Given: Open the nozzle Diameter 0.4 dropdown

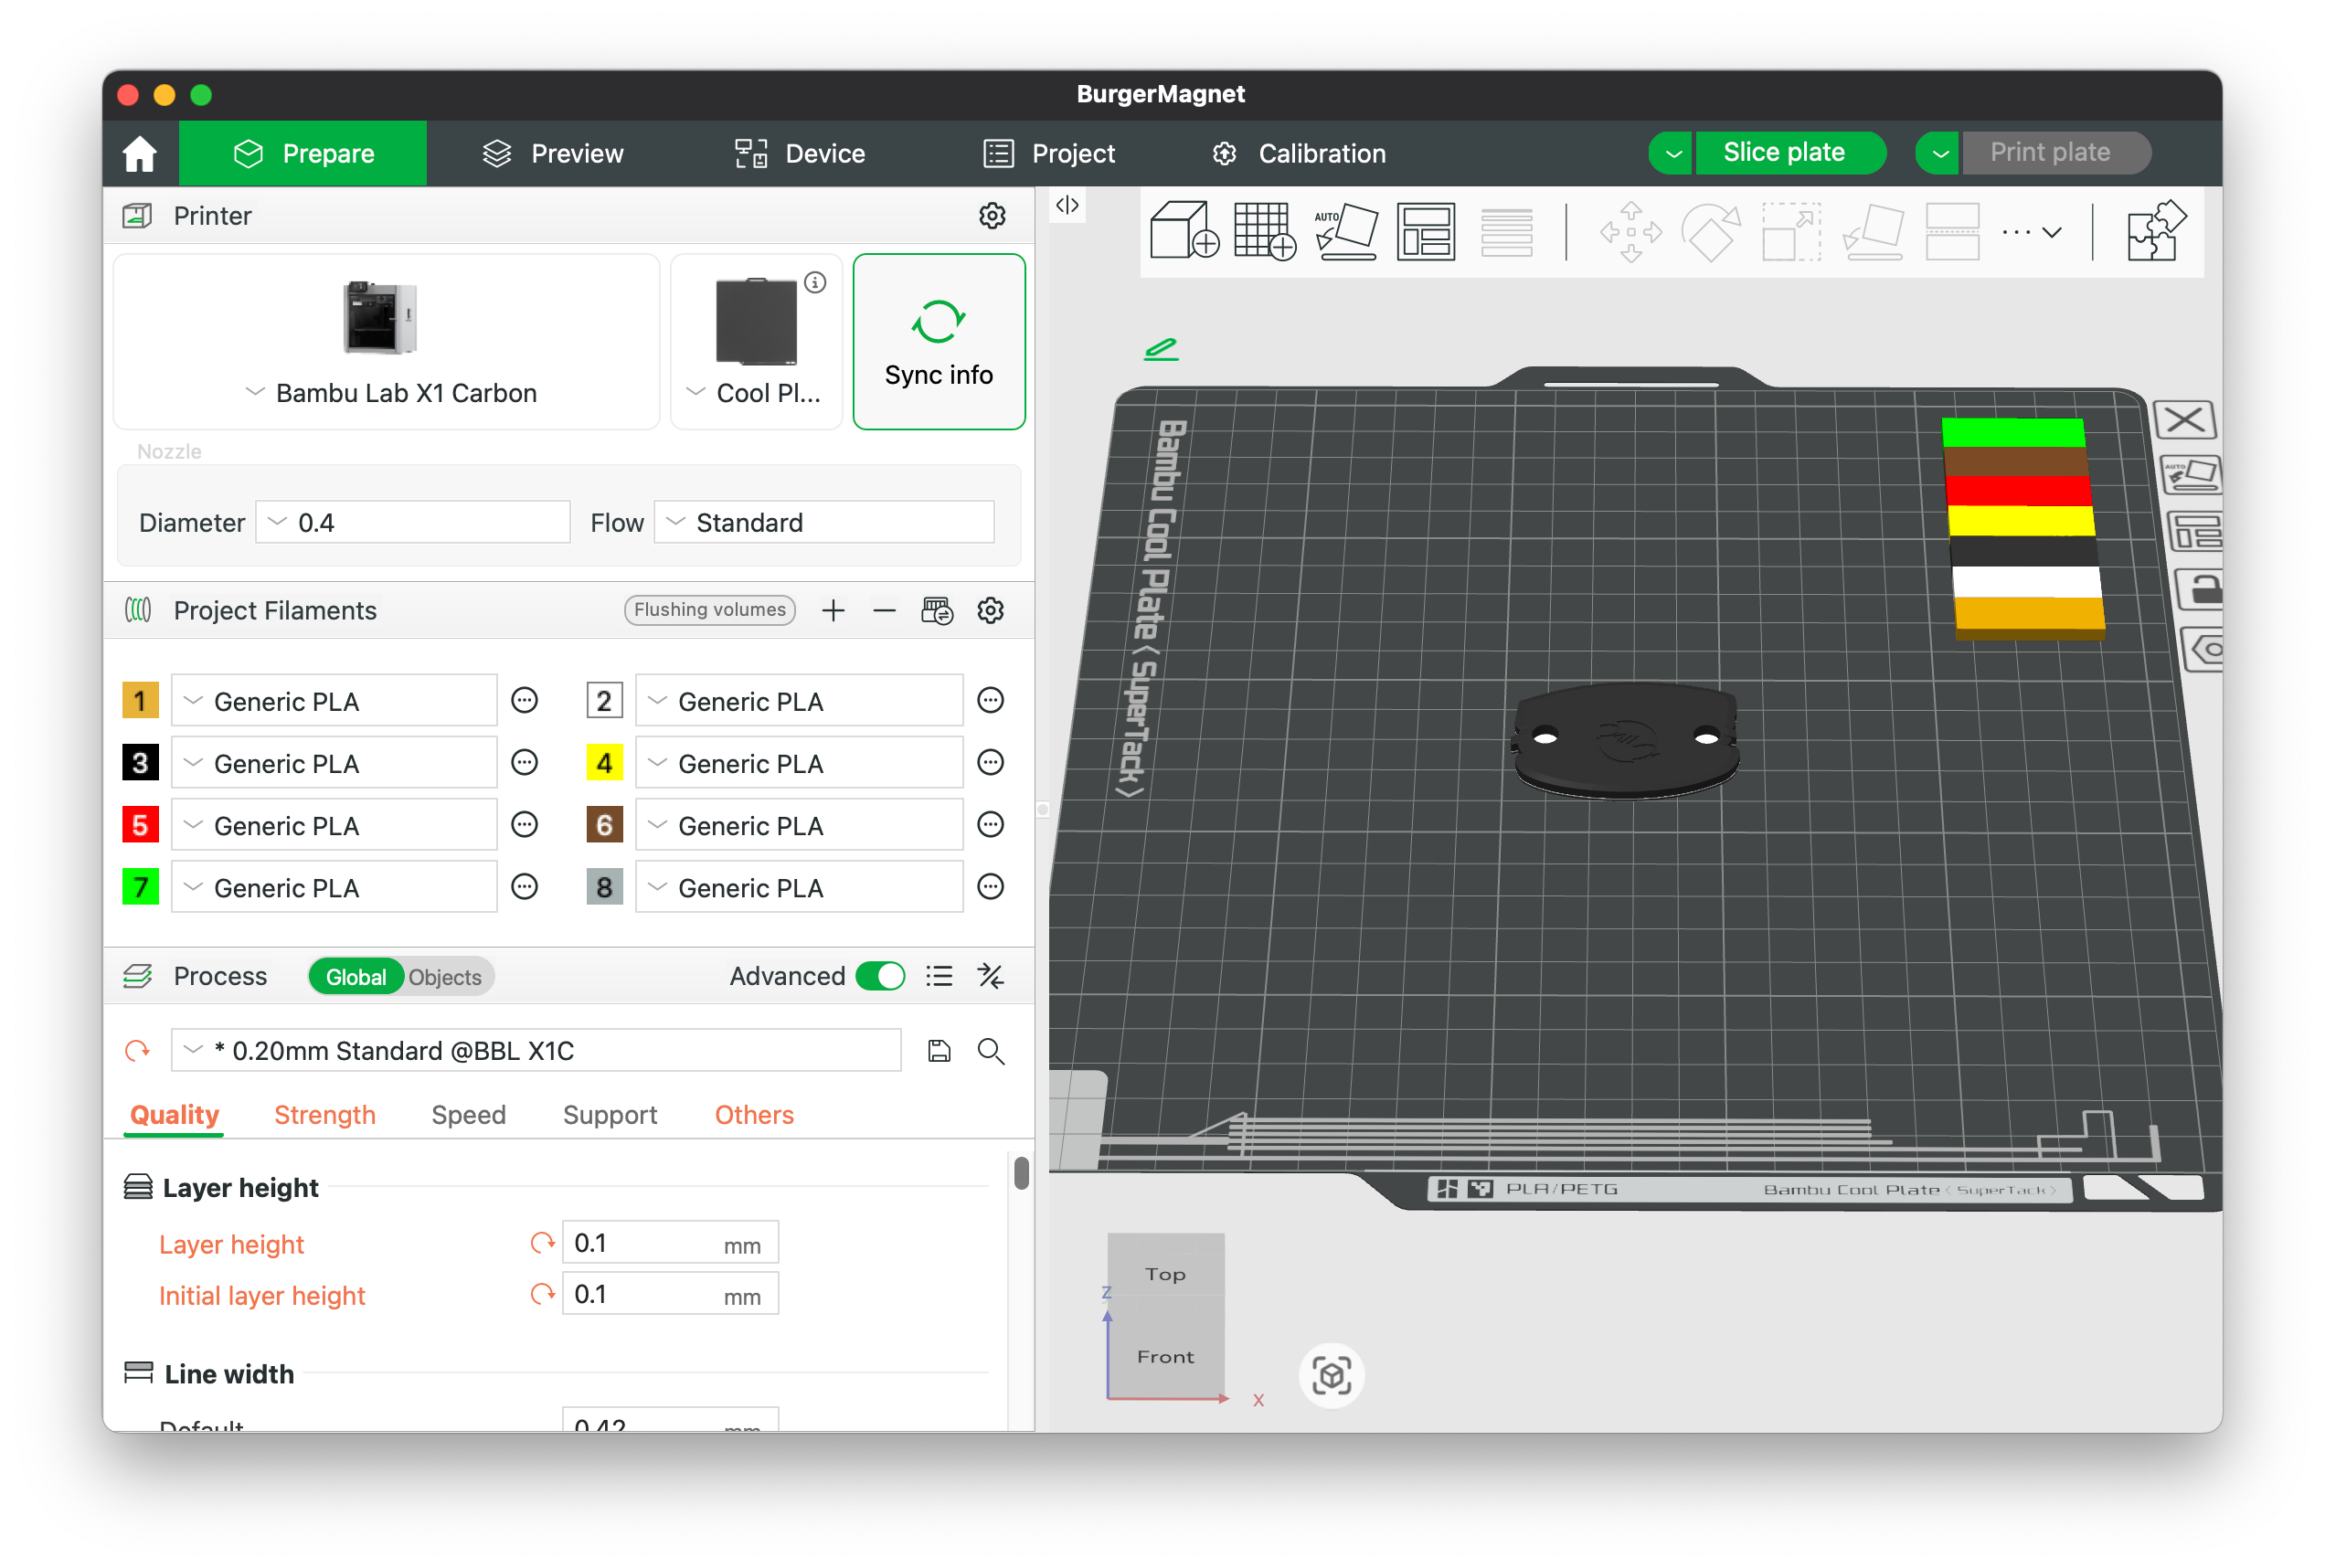Looking at the screenshot, I should [x=412, y=522].
